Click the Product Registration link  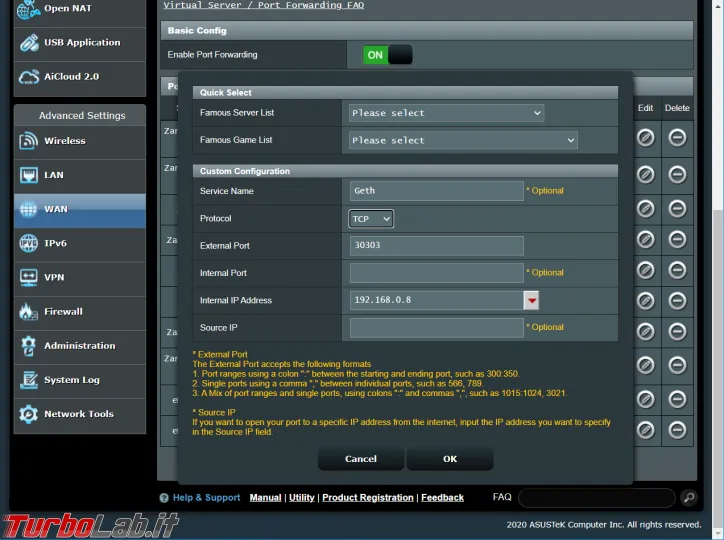click(368, 497)
